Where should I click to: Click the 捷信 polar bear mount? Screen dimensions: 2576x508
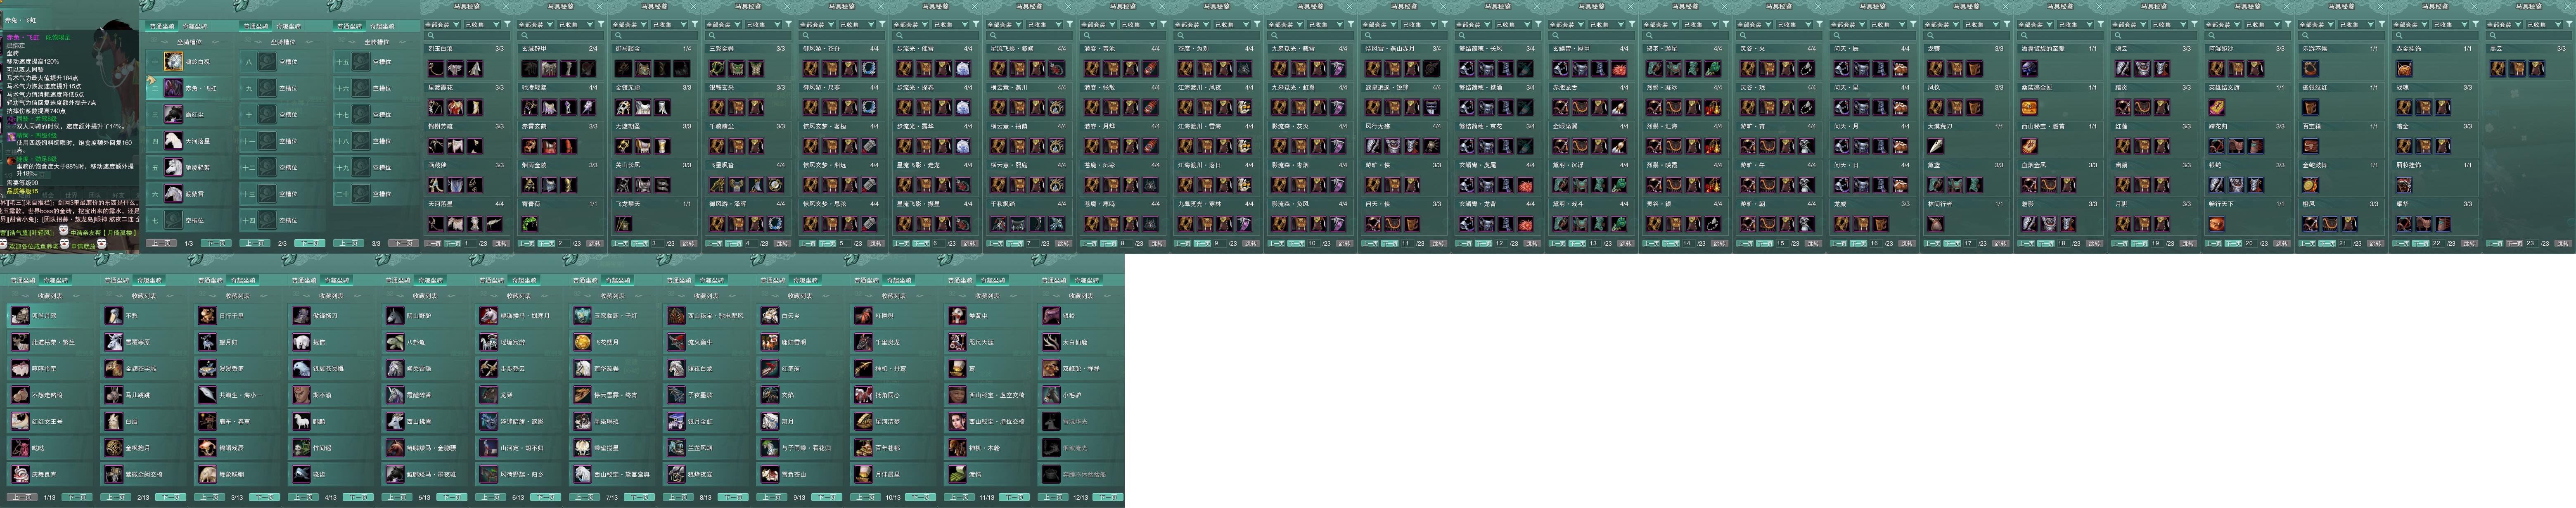click(x=302, y=342)
